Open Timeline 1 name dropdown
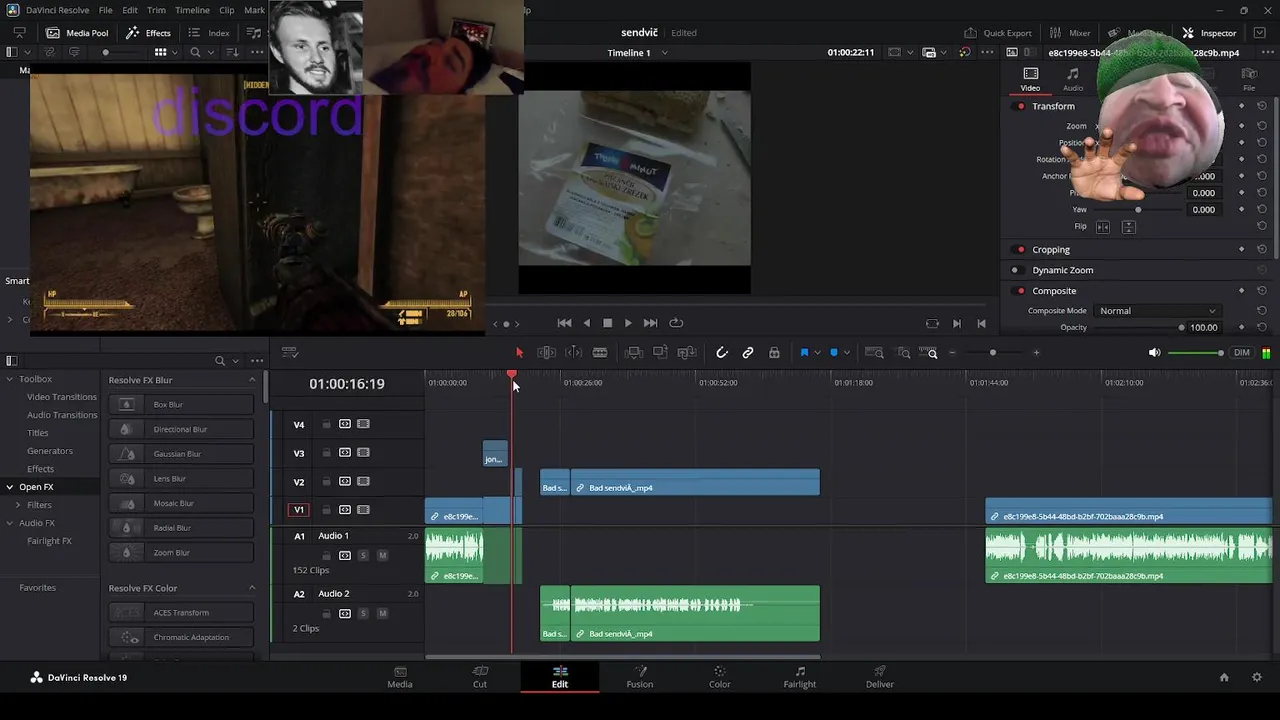 tap(664, 52)
